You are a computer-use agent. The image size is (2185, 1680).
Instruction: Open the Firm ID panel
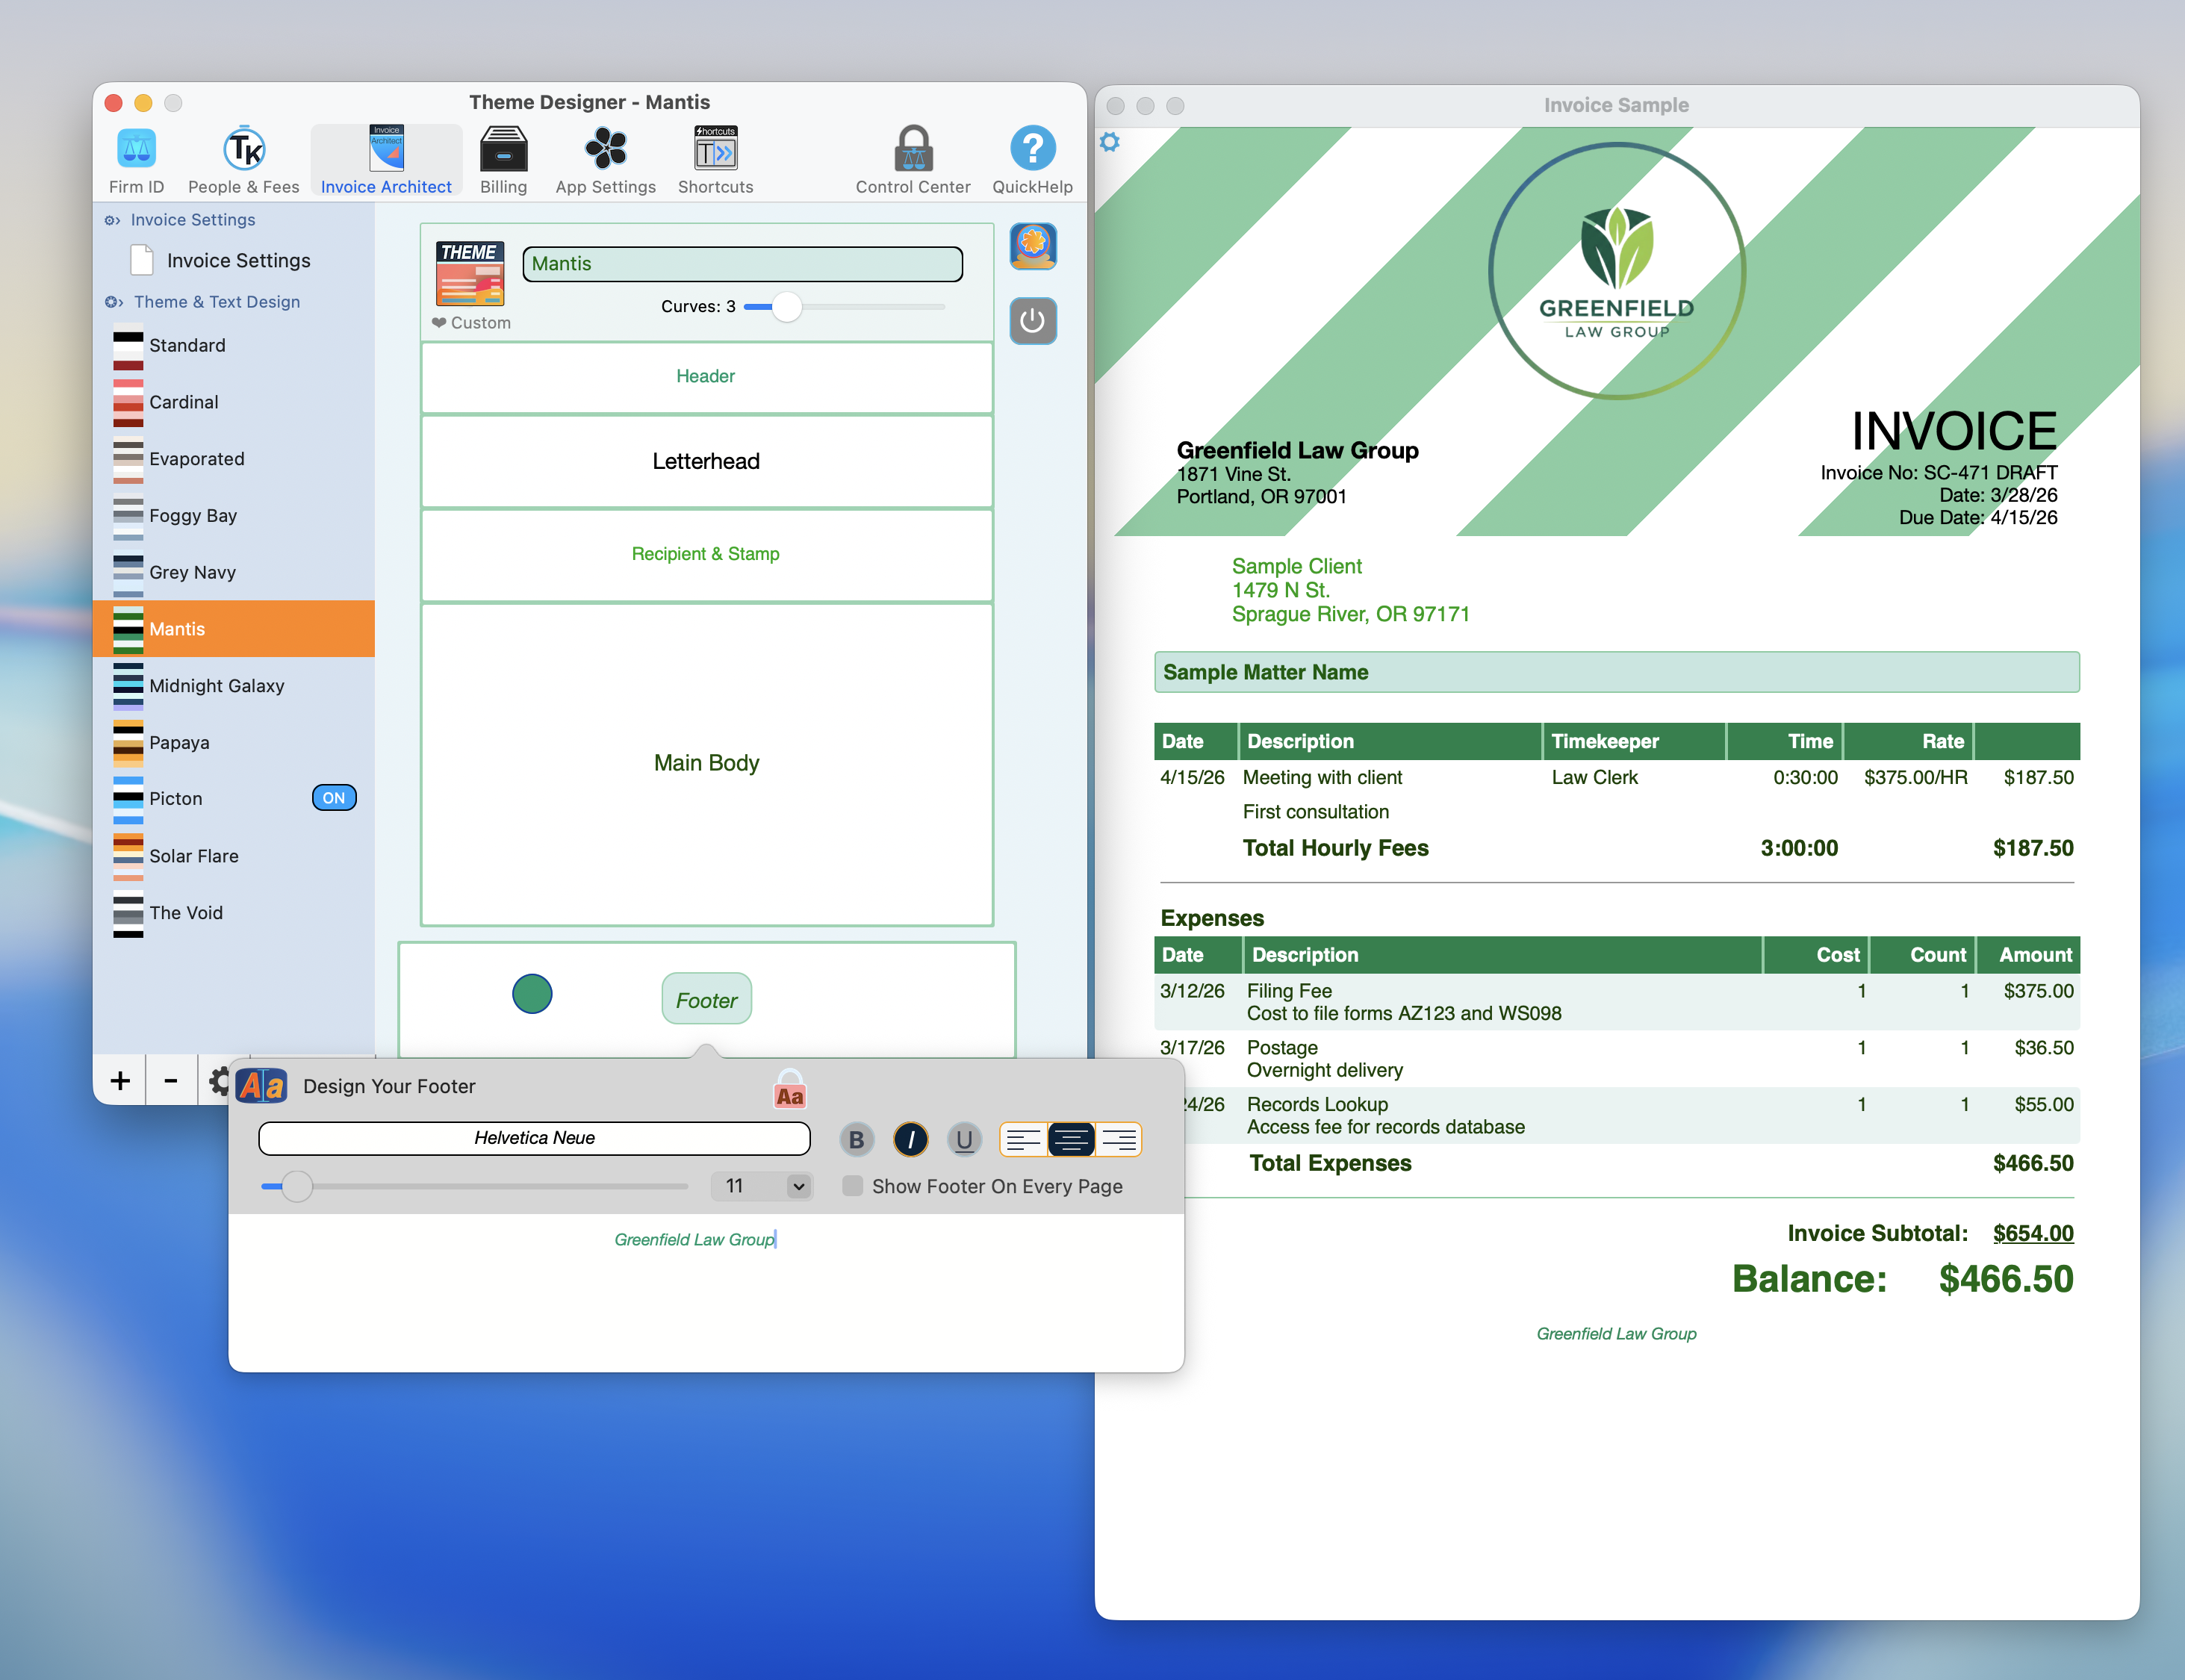(x=136, y=158)
